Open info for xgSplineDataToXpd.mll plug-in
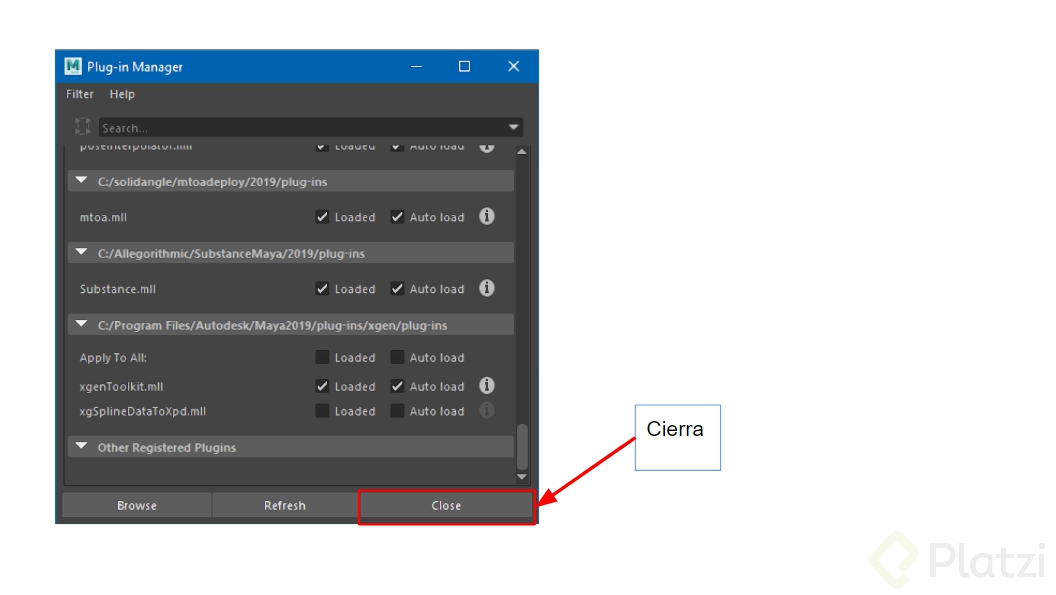 point(486,410)
